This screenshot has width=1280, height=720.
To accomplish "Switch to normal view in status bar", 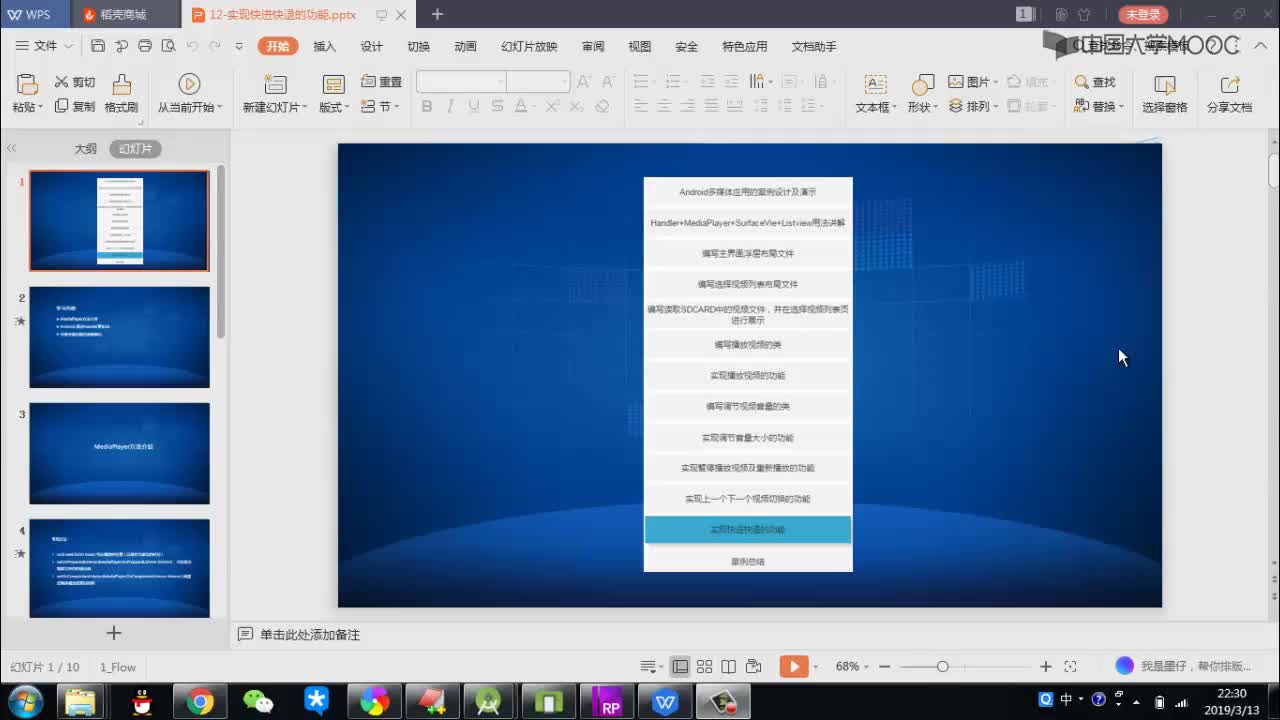I will click(x=680, y=667).
